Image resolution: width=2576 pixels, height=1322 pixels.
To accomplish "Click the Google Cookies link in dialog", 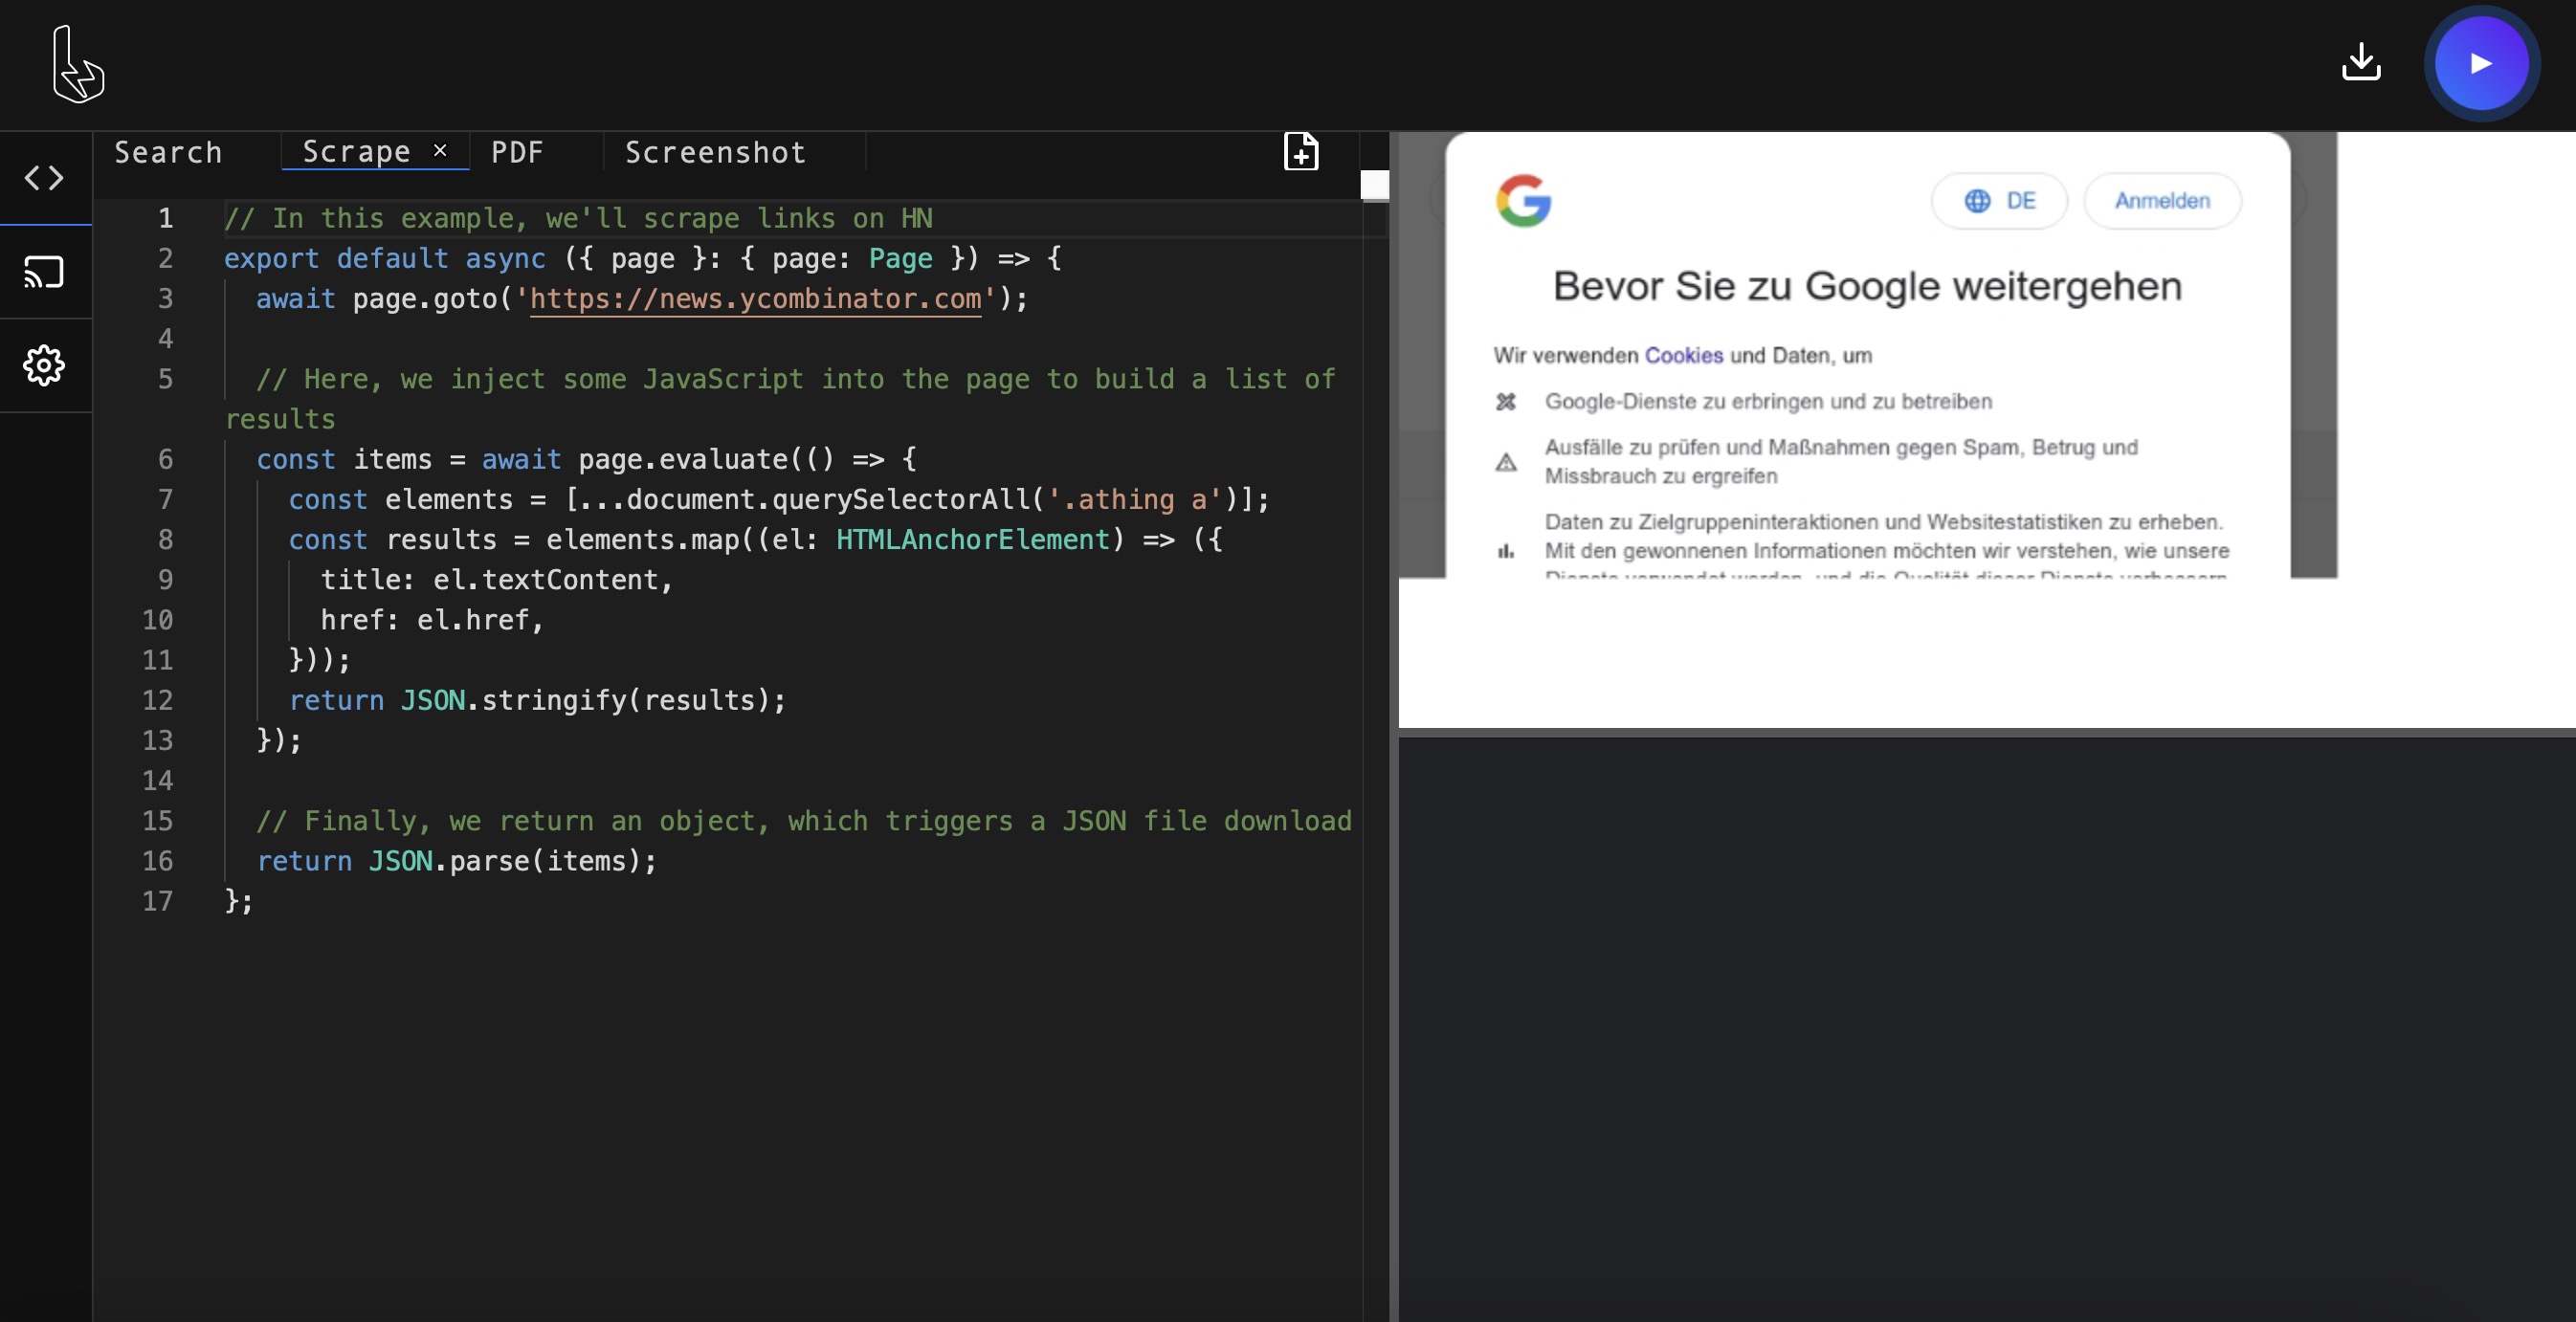I will (x=1684, y=354).
